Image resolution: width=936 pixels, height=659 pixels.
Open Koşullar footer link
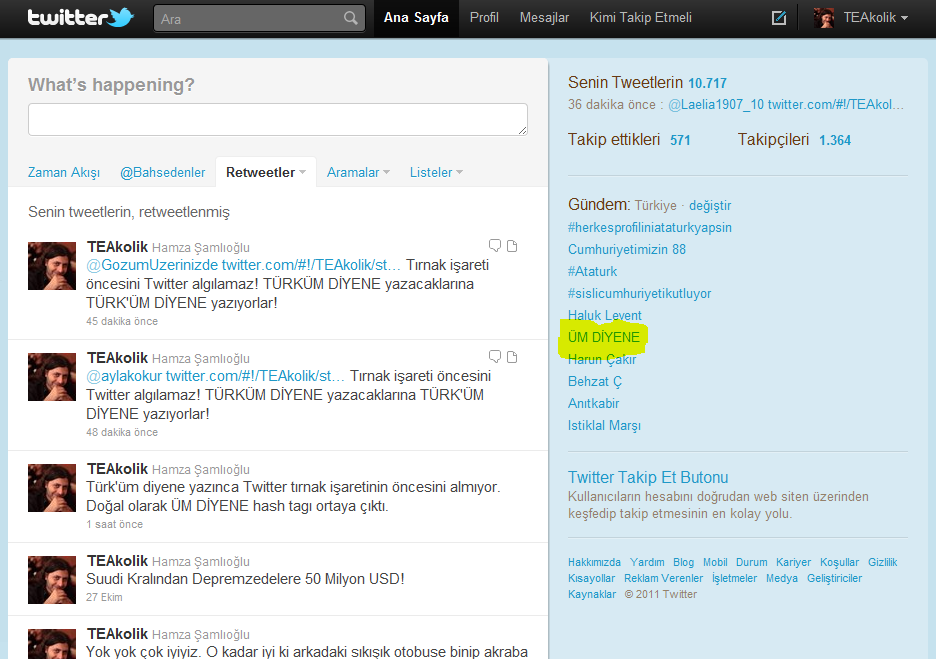pos(839,562)
